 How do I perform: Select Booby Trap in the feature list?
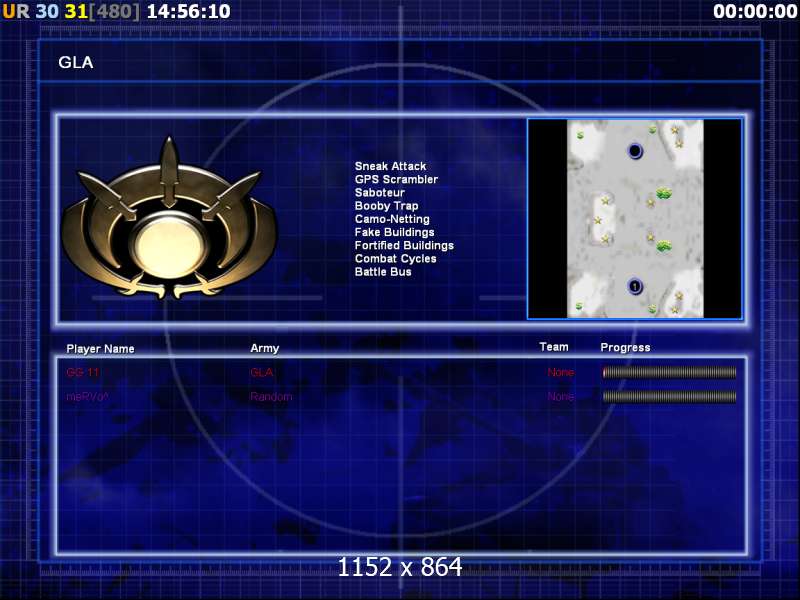tap(386, 206)
